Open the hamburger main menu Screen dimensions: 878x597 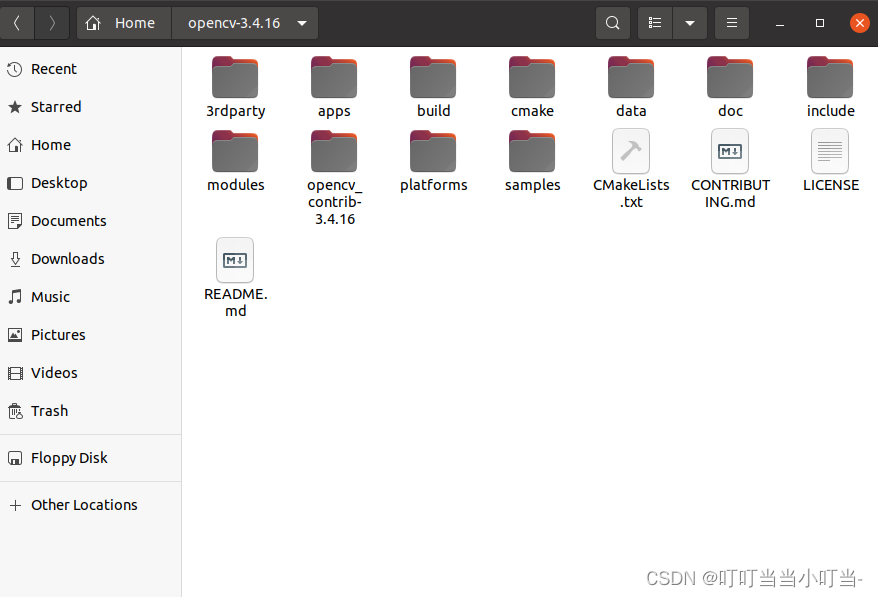click(x=732, y=23)
